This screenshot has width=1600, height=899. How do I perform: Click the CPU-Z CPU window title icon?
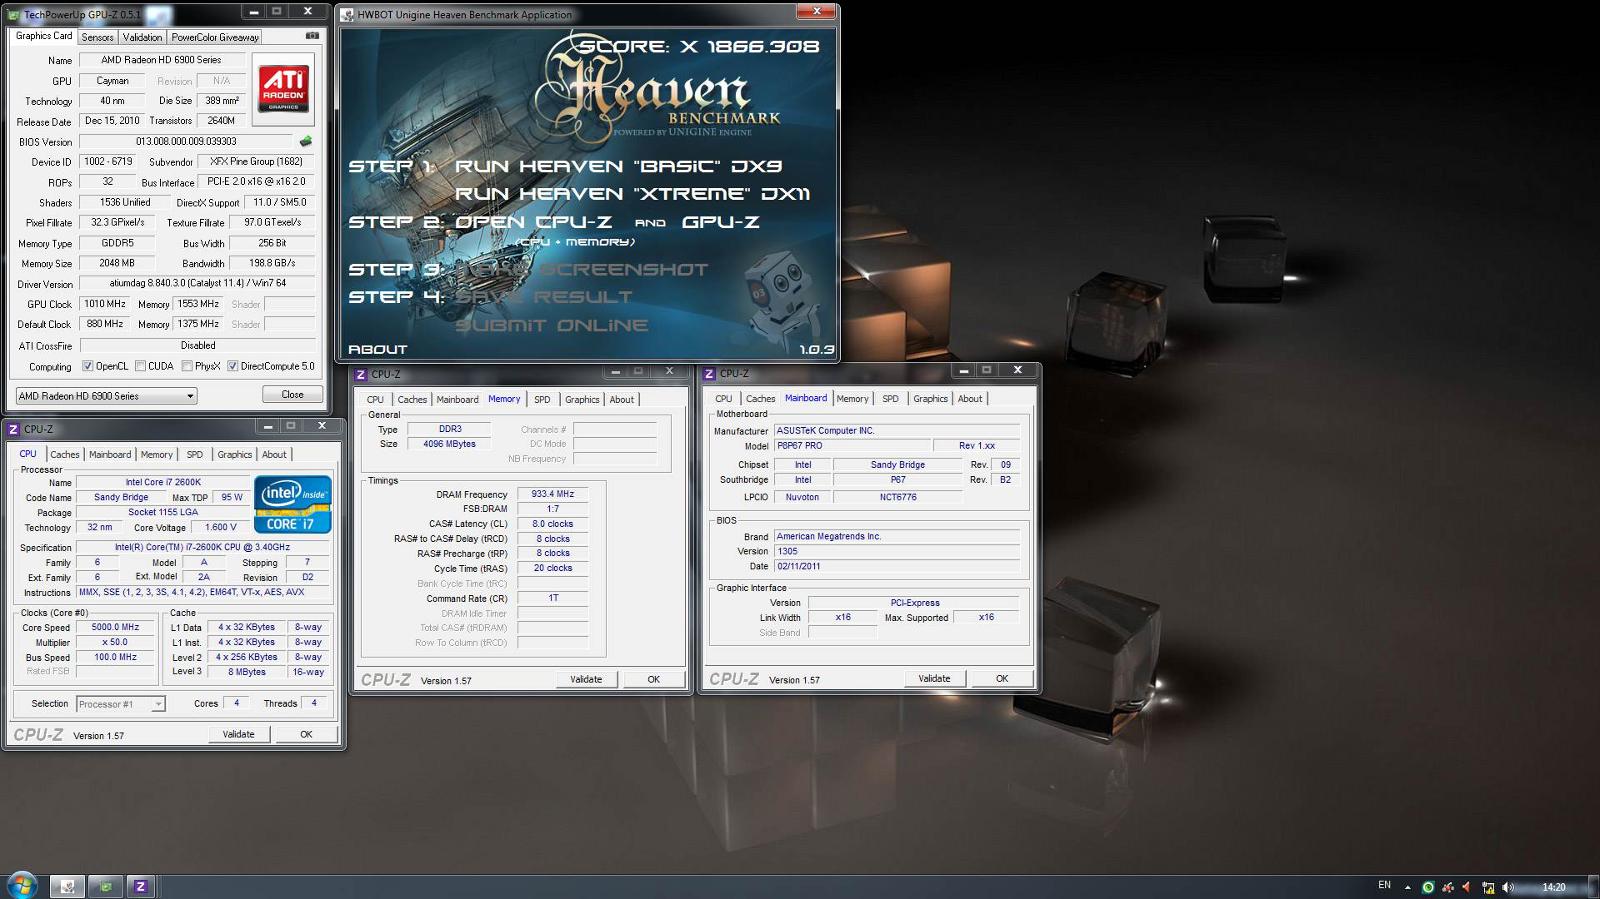[x=14, y=429]
